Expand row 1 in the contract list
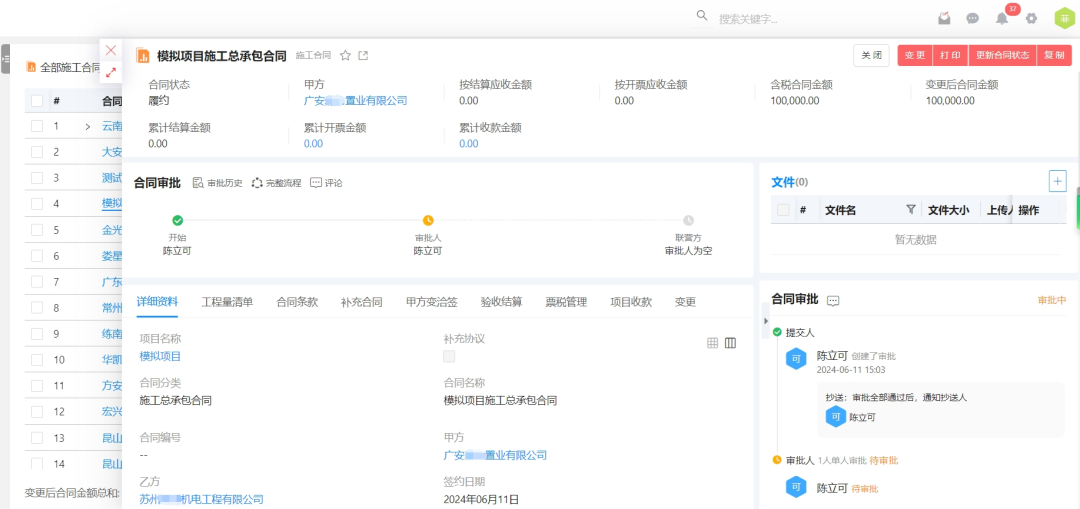Screen dimensions: 1080x509 point(88,127)
